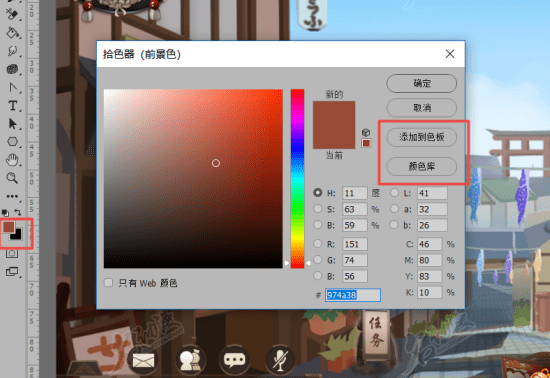
Task: Click the L field showing 41
Action: [x=432, y=193]
